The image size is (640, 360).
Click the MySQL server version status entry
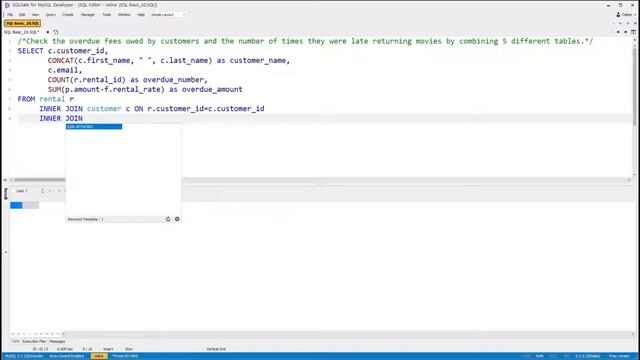[x=24, y=356]
